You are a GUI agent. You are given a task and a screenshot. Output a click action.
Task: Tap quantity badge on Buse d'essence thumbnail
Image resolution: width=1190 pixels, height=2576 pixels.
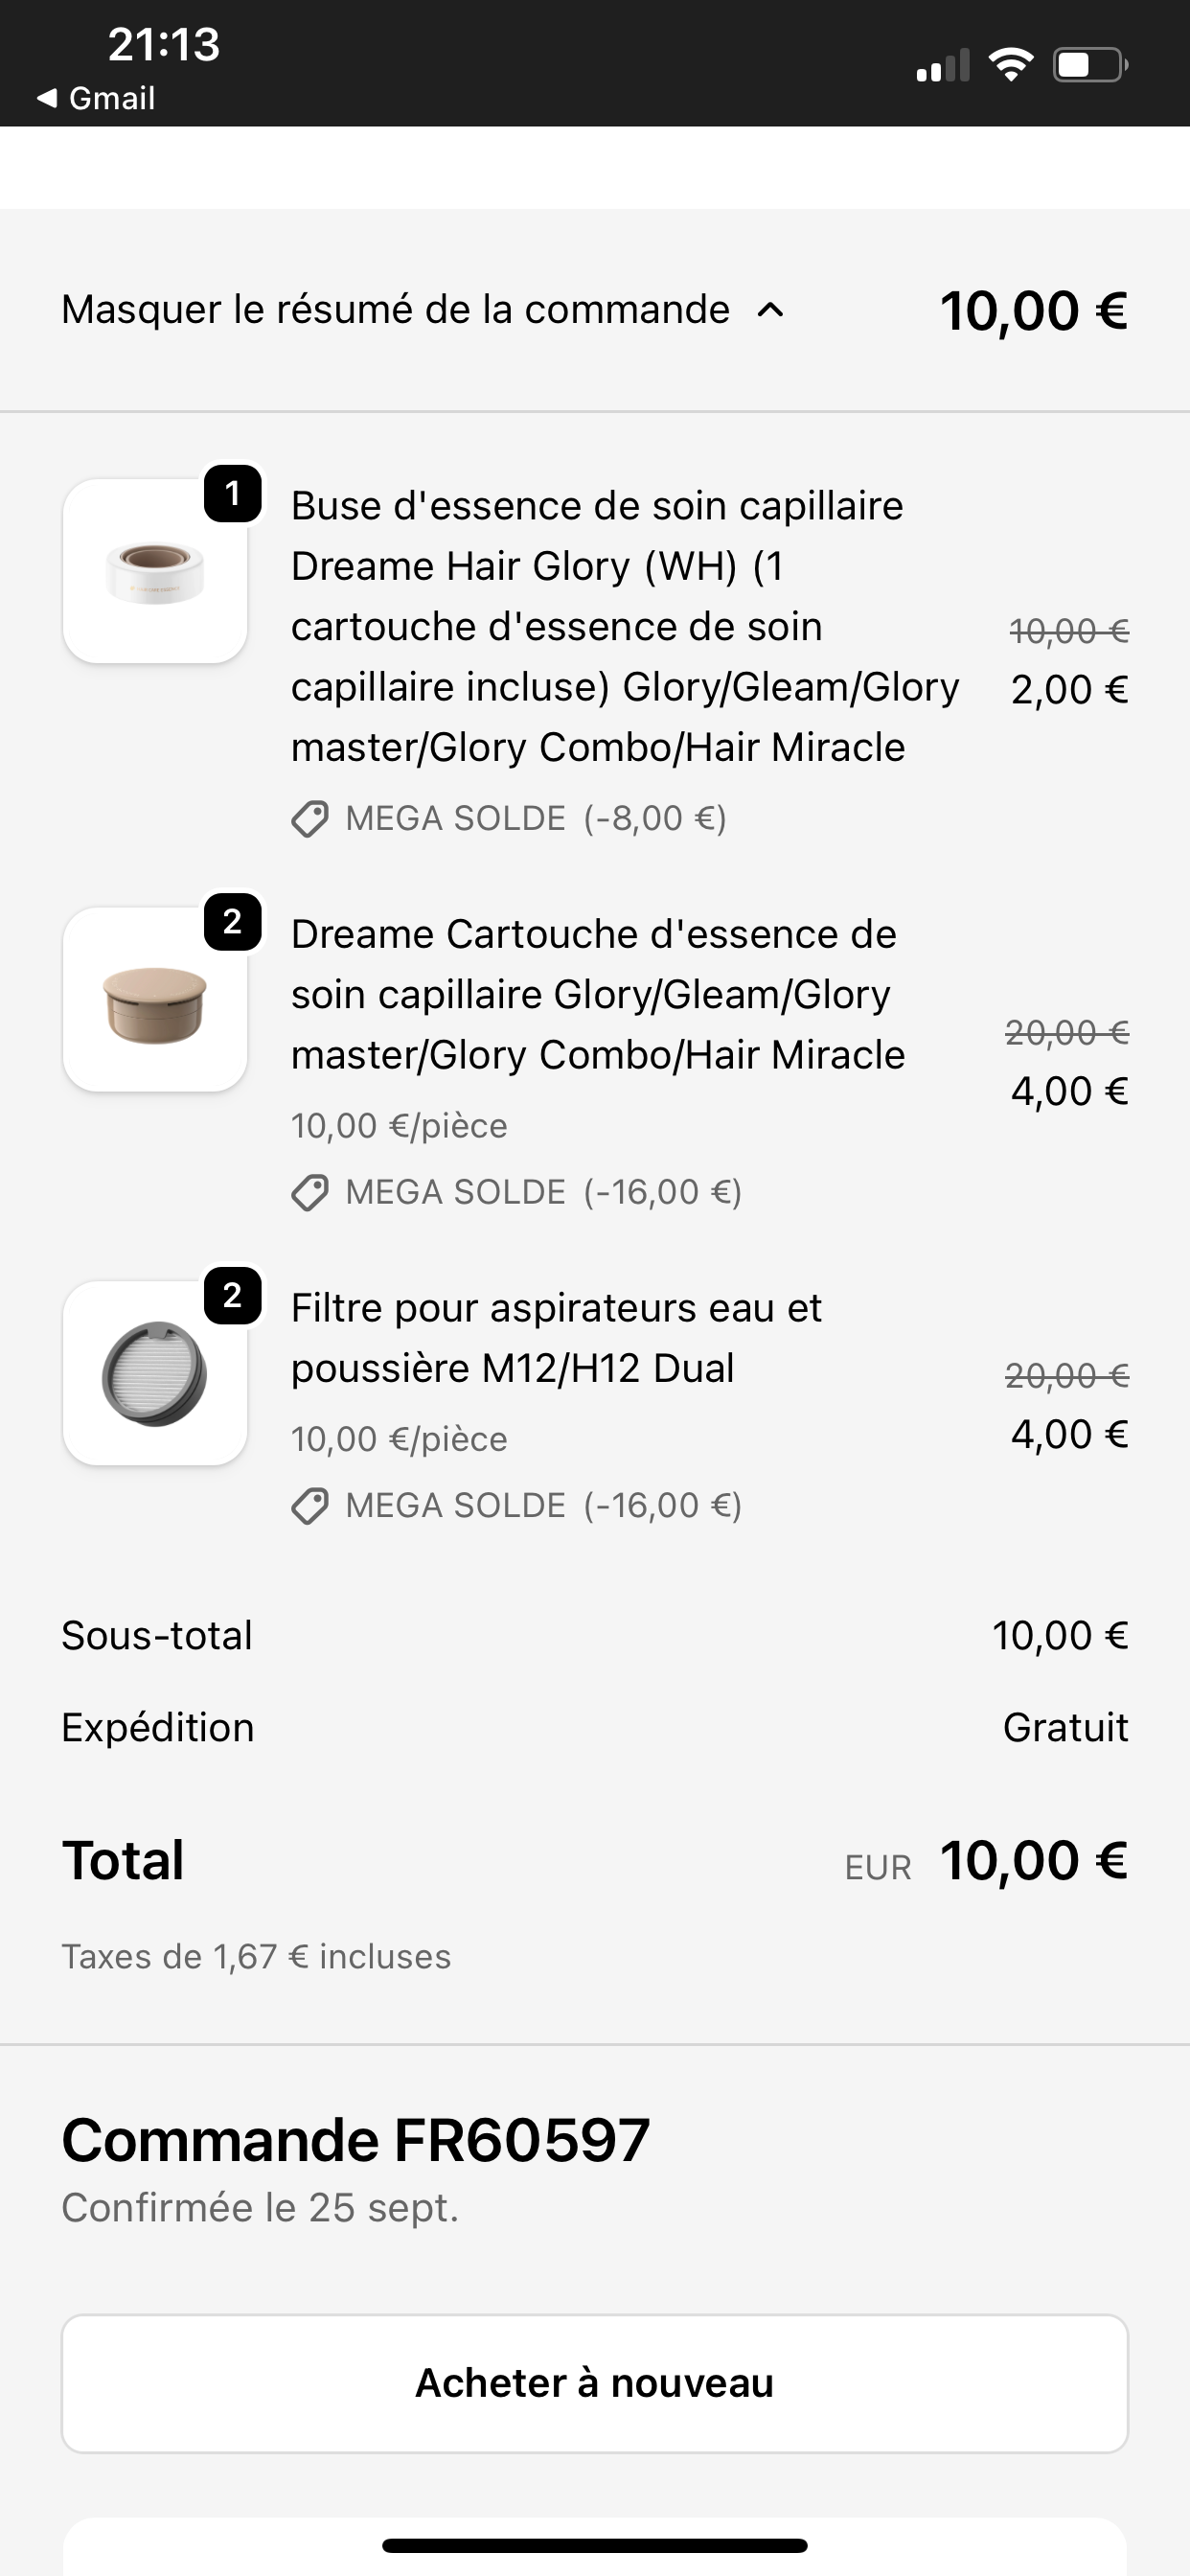(233, 493)
